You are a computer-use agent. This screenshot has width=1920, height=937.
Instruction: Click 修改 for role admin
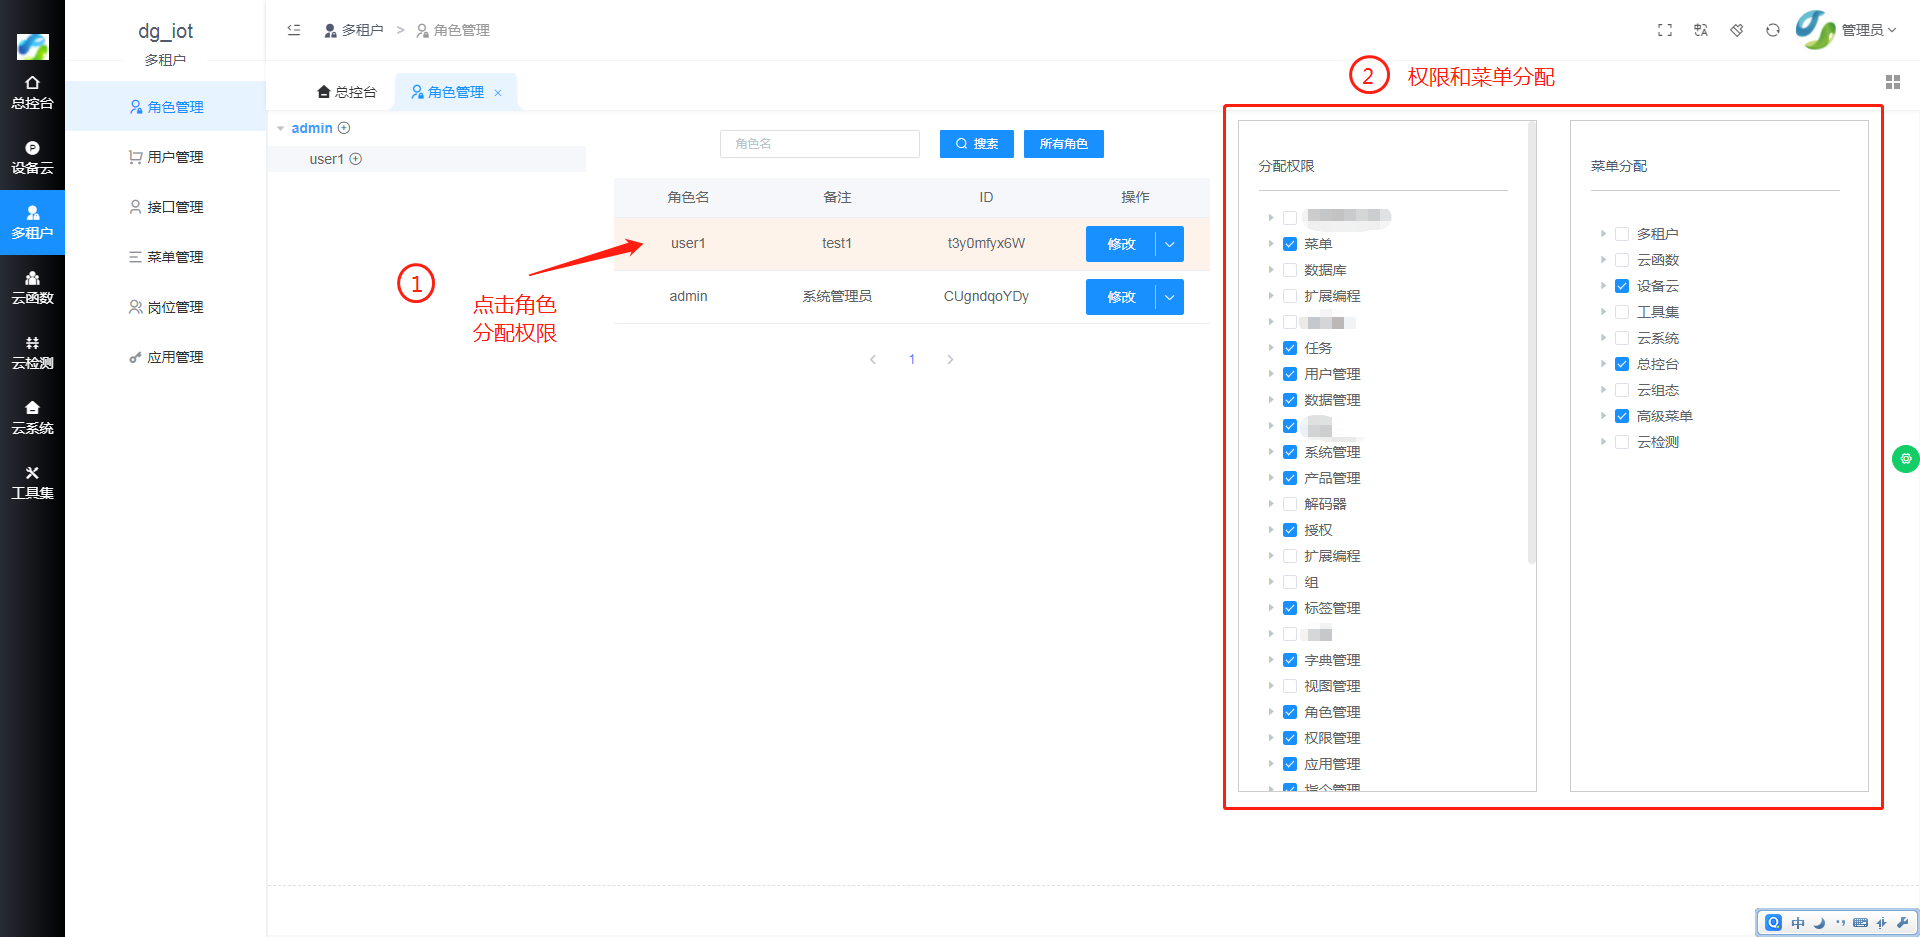pyautogui.click(x=1121, y=297)
